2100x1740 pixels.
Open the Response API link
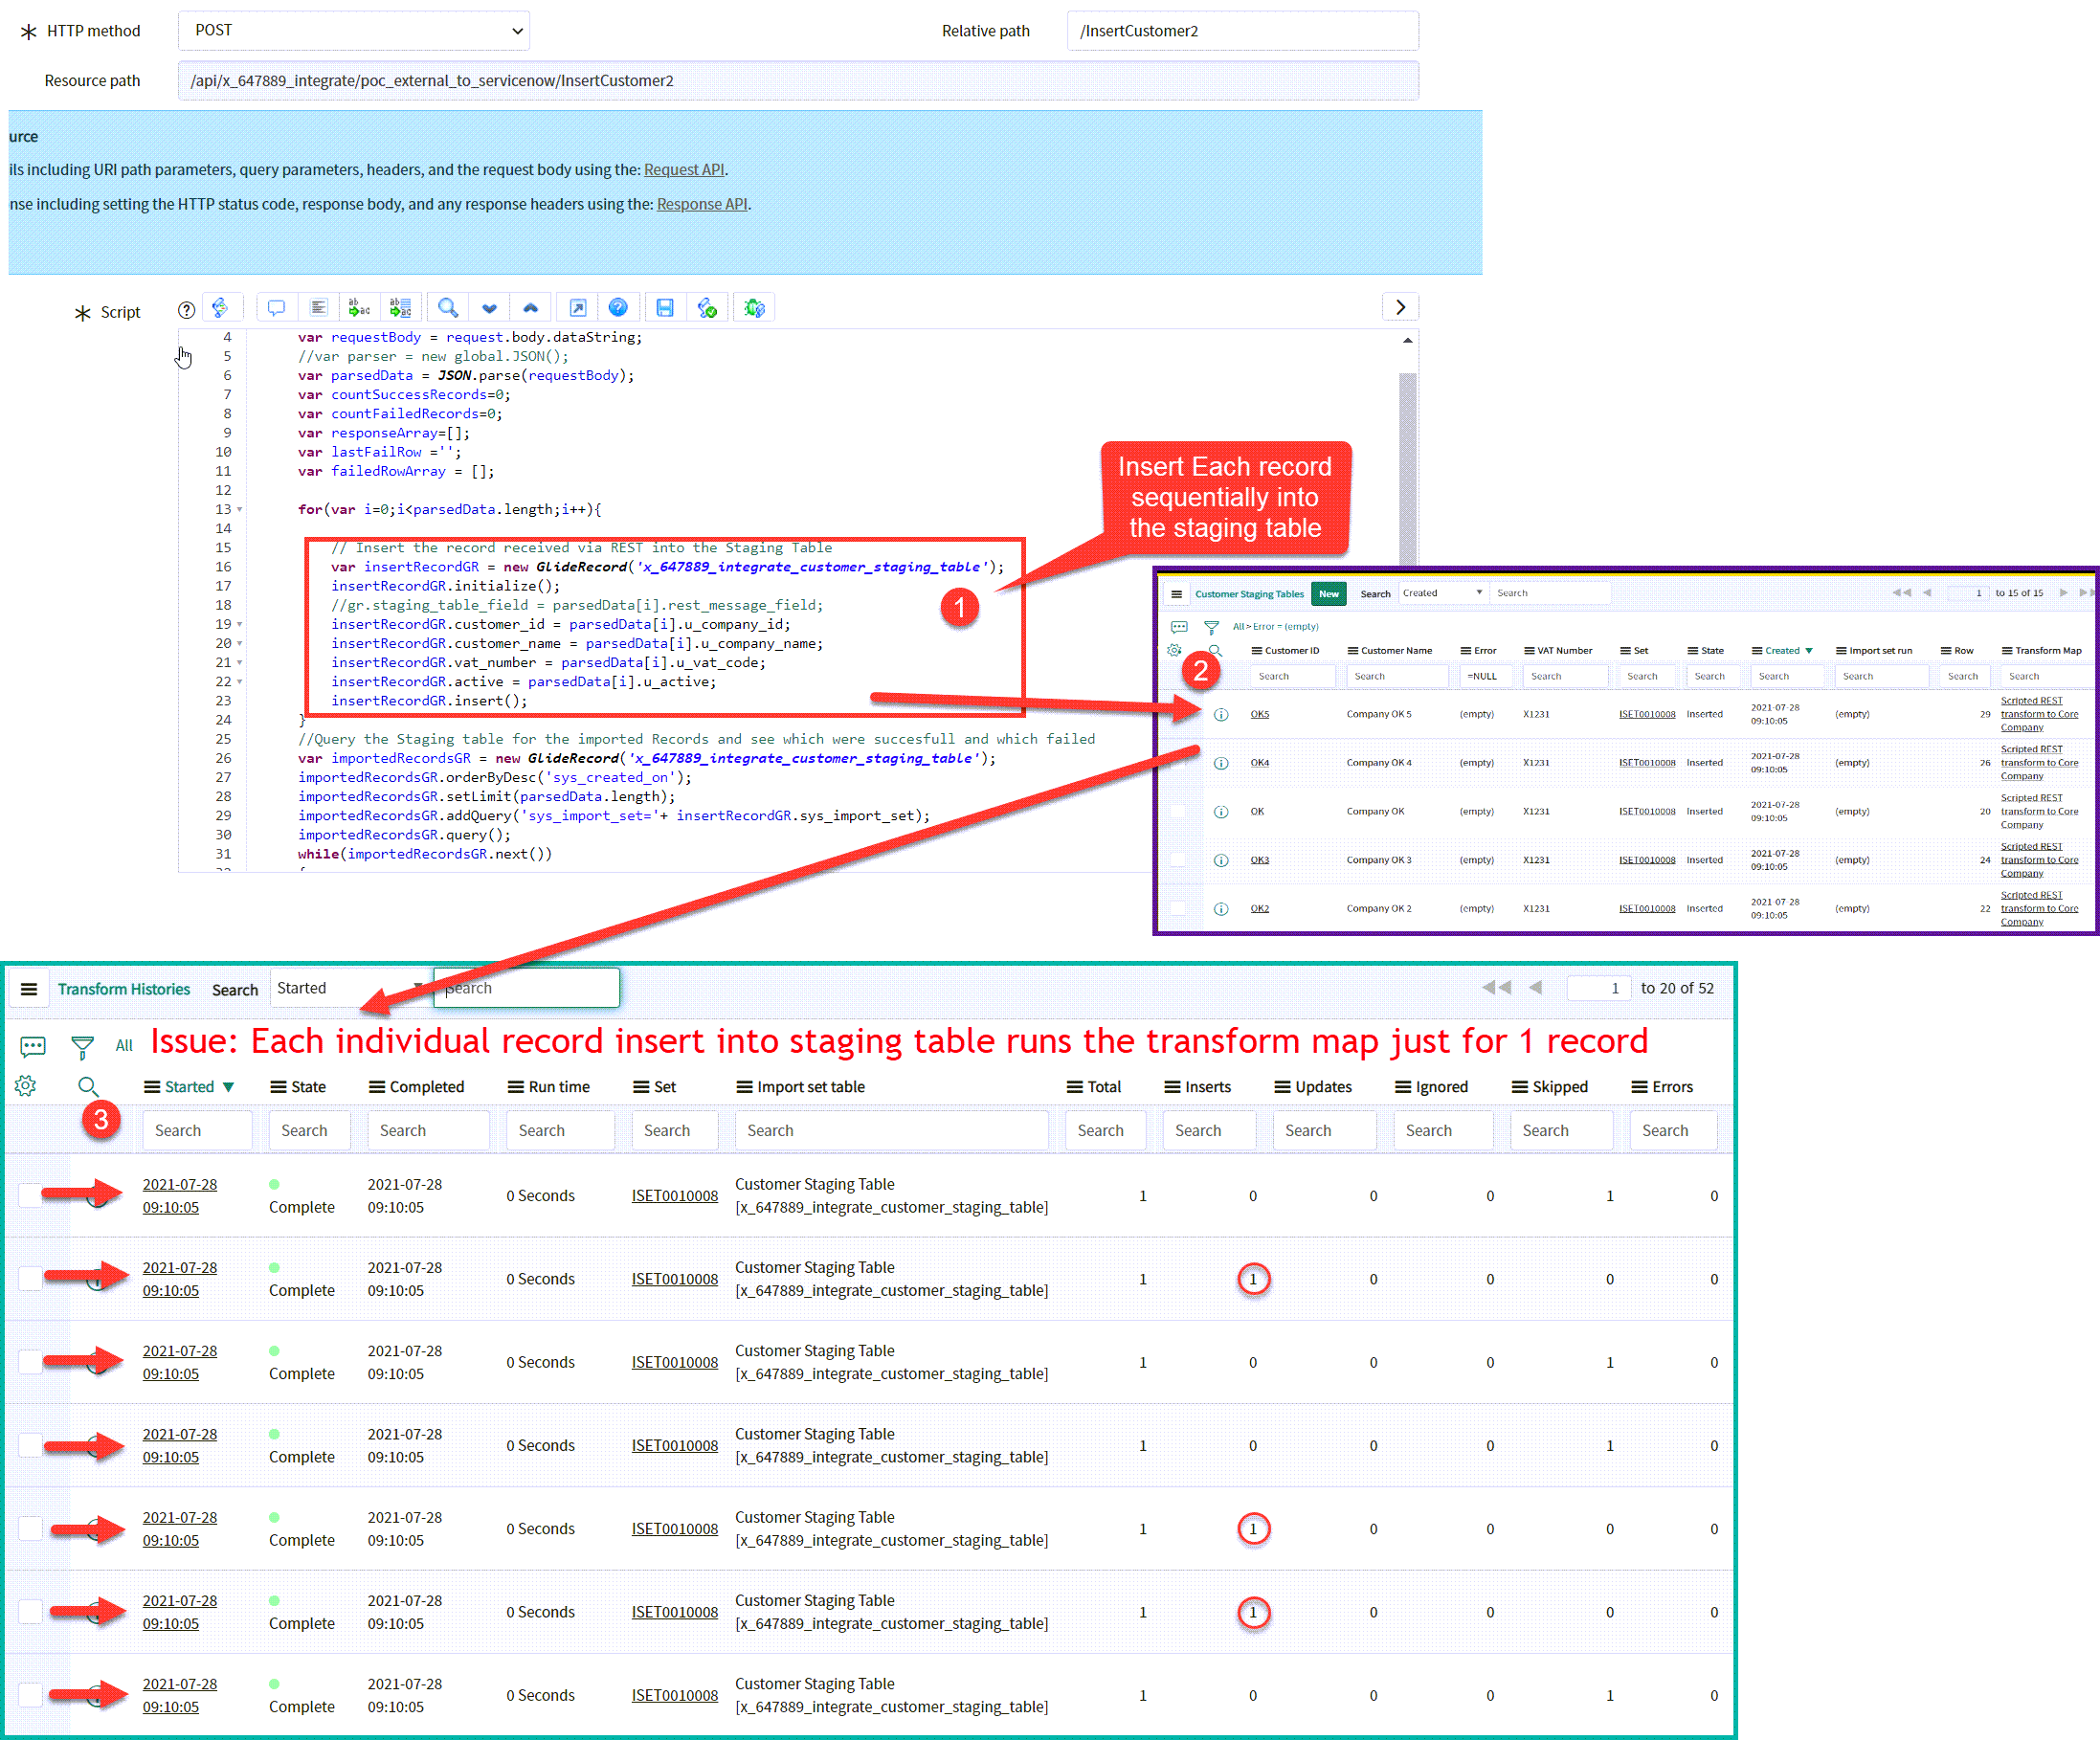(702, 204)
